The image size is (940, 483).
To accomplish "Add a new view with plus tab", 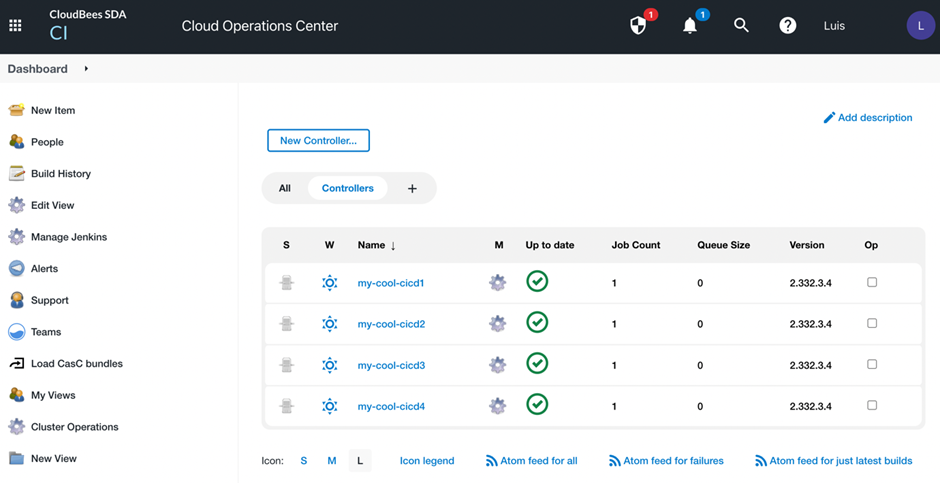I will 412,189.
